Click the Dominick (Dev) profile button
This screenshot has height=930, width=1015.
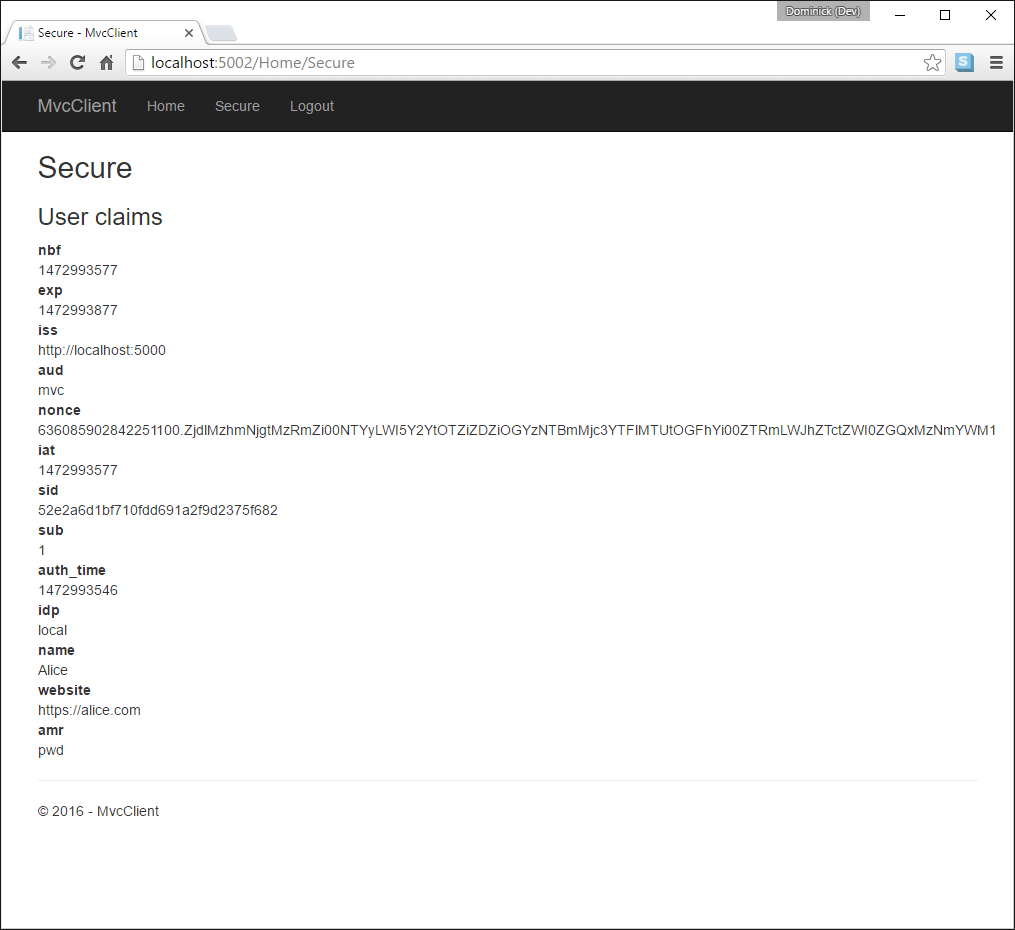[x=823, y=11]
